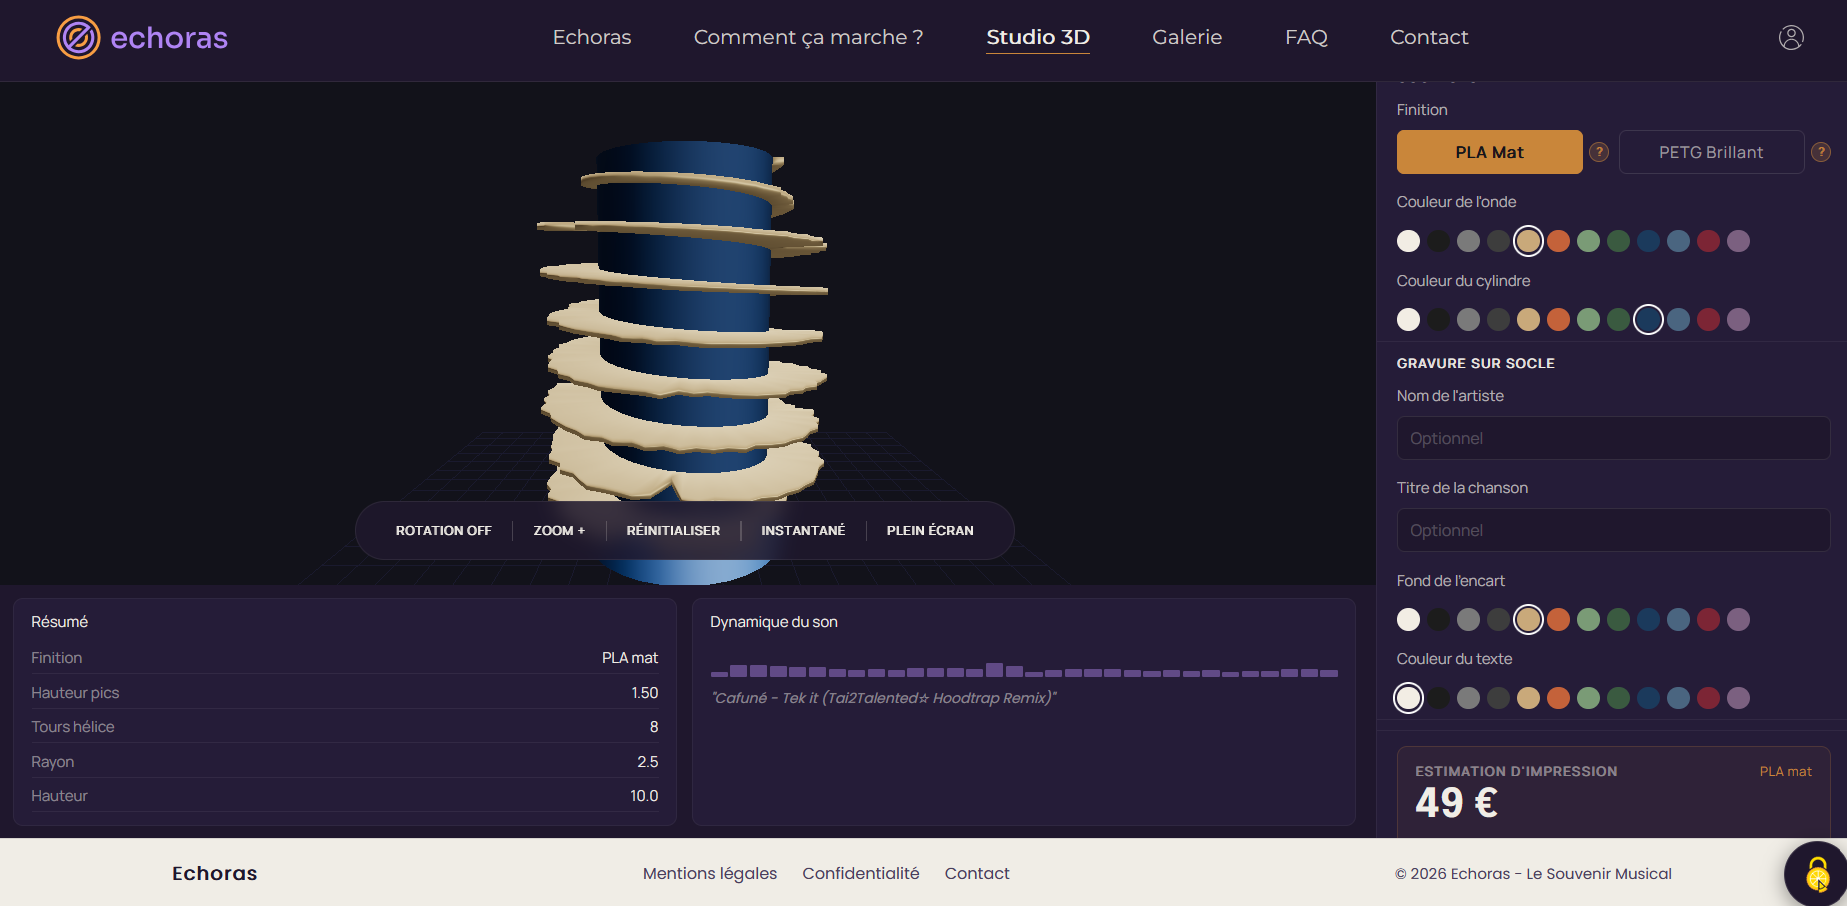Screen dimensions: 1847x906
Task: Increase view with ZOOM + button
Action: click(x=559, y=531)
